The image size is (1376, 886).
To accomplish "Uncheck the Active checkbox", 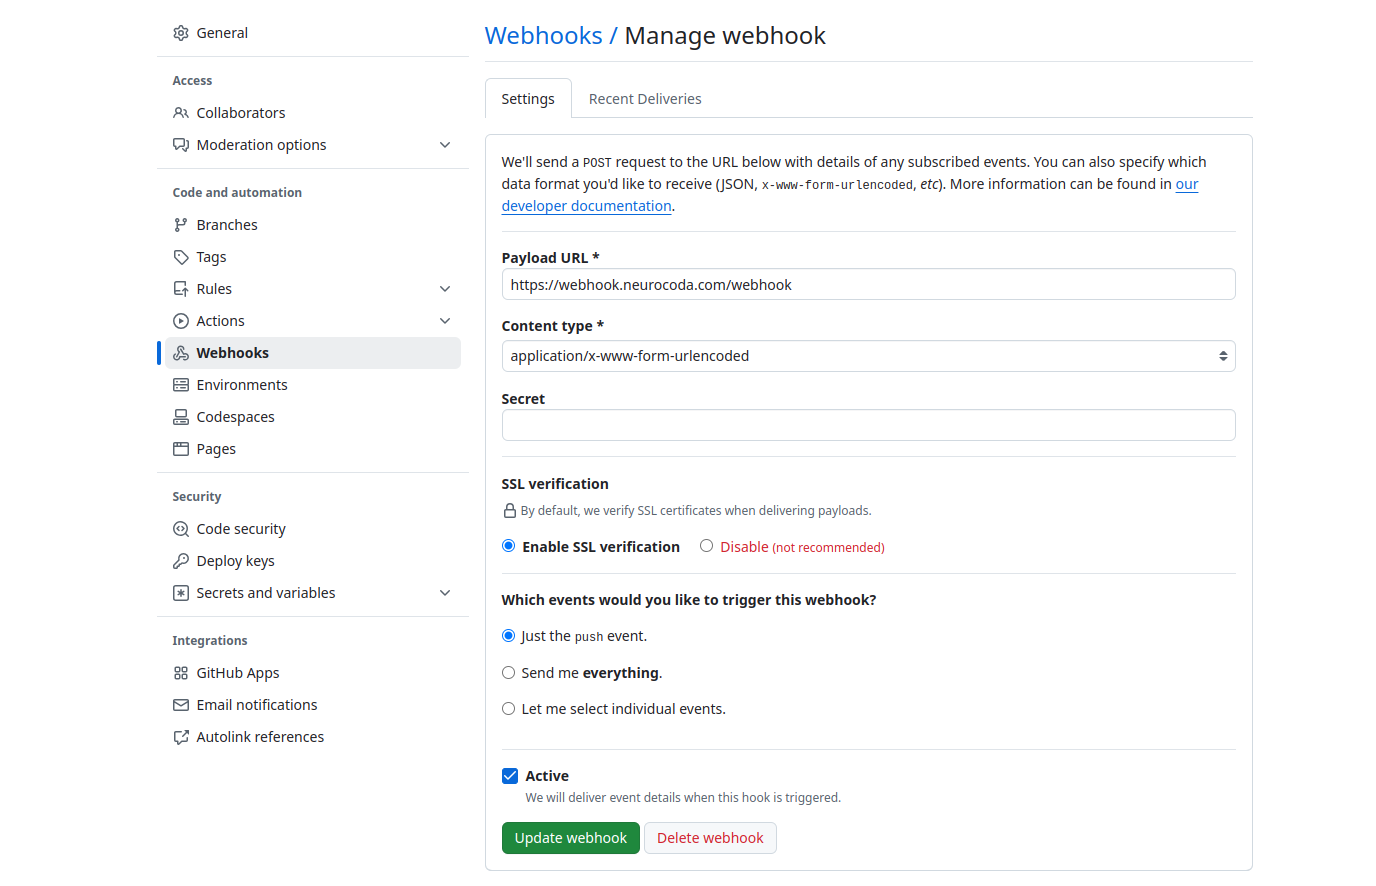I will [510, 776].
